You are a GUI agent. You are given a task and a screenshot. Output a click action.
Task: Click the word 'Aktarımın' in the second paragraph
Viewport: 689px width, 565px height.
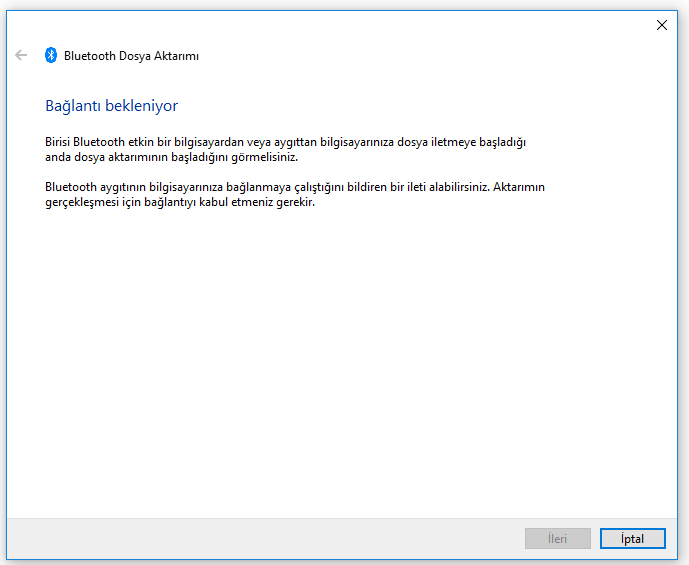[x=518, y=187]
